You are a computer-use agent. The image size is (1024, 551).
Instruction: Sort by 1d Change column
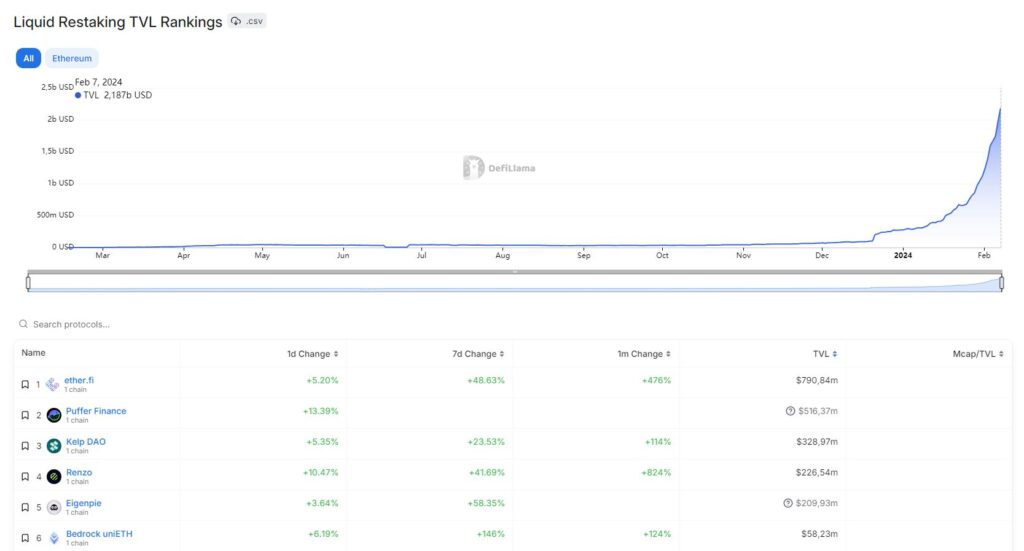click(312, 354)
